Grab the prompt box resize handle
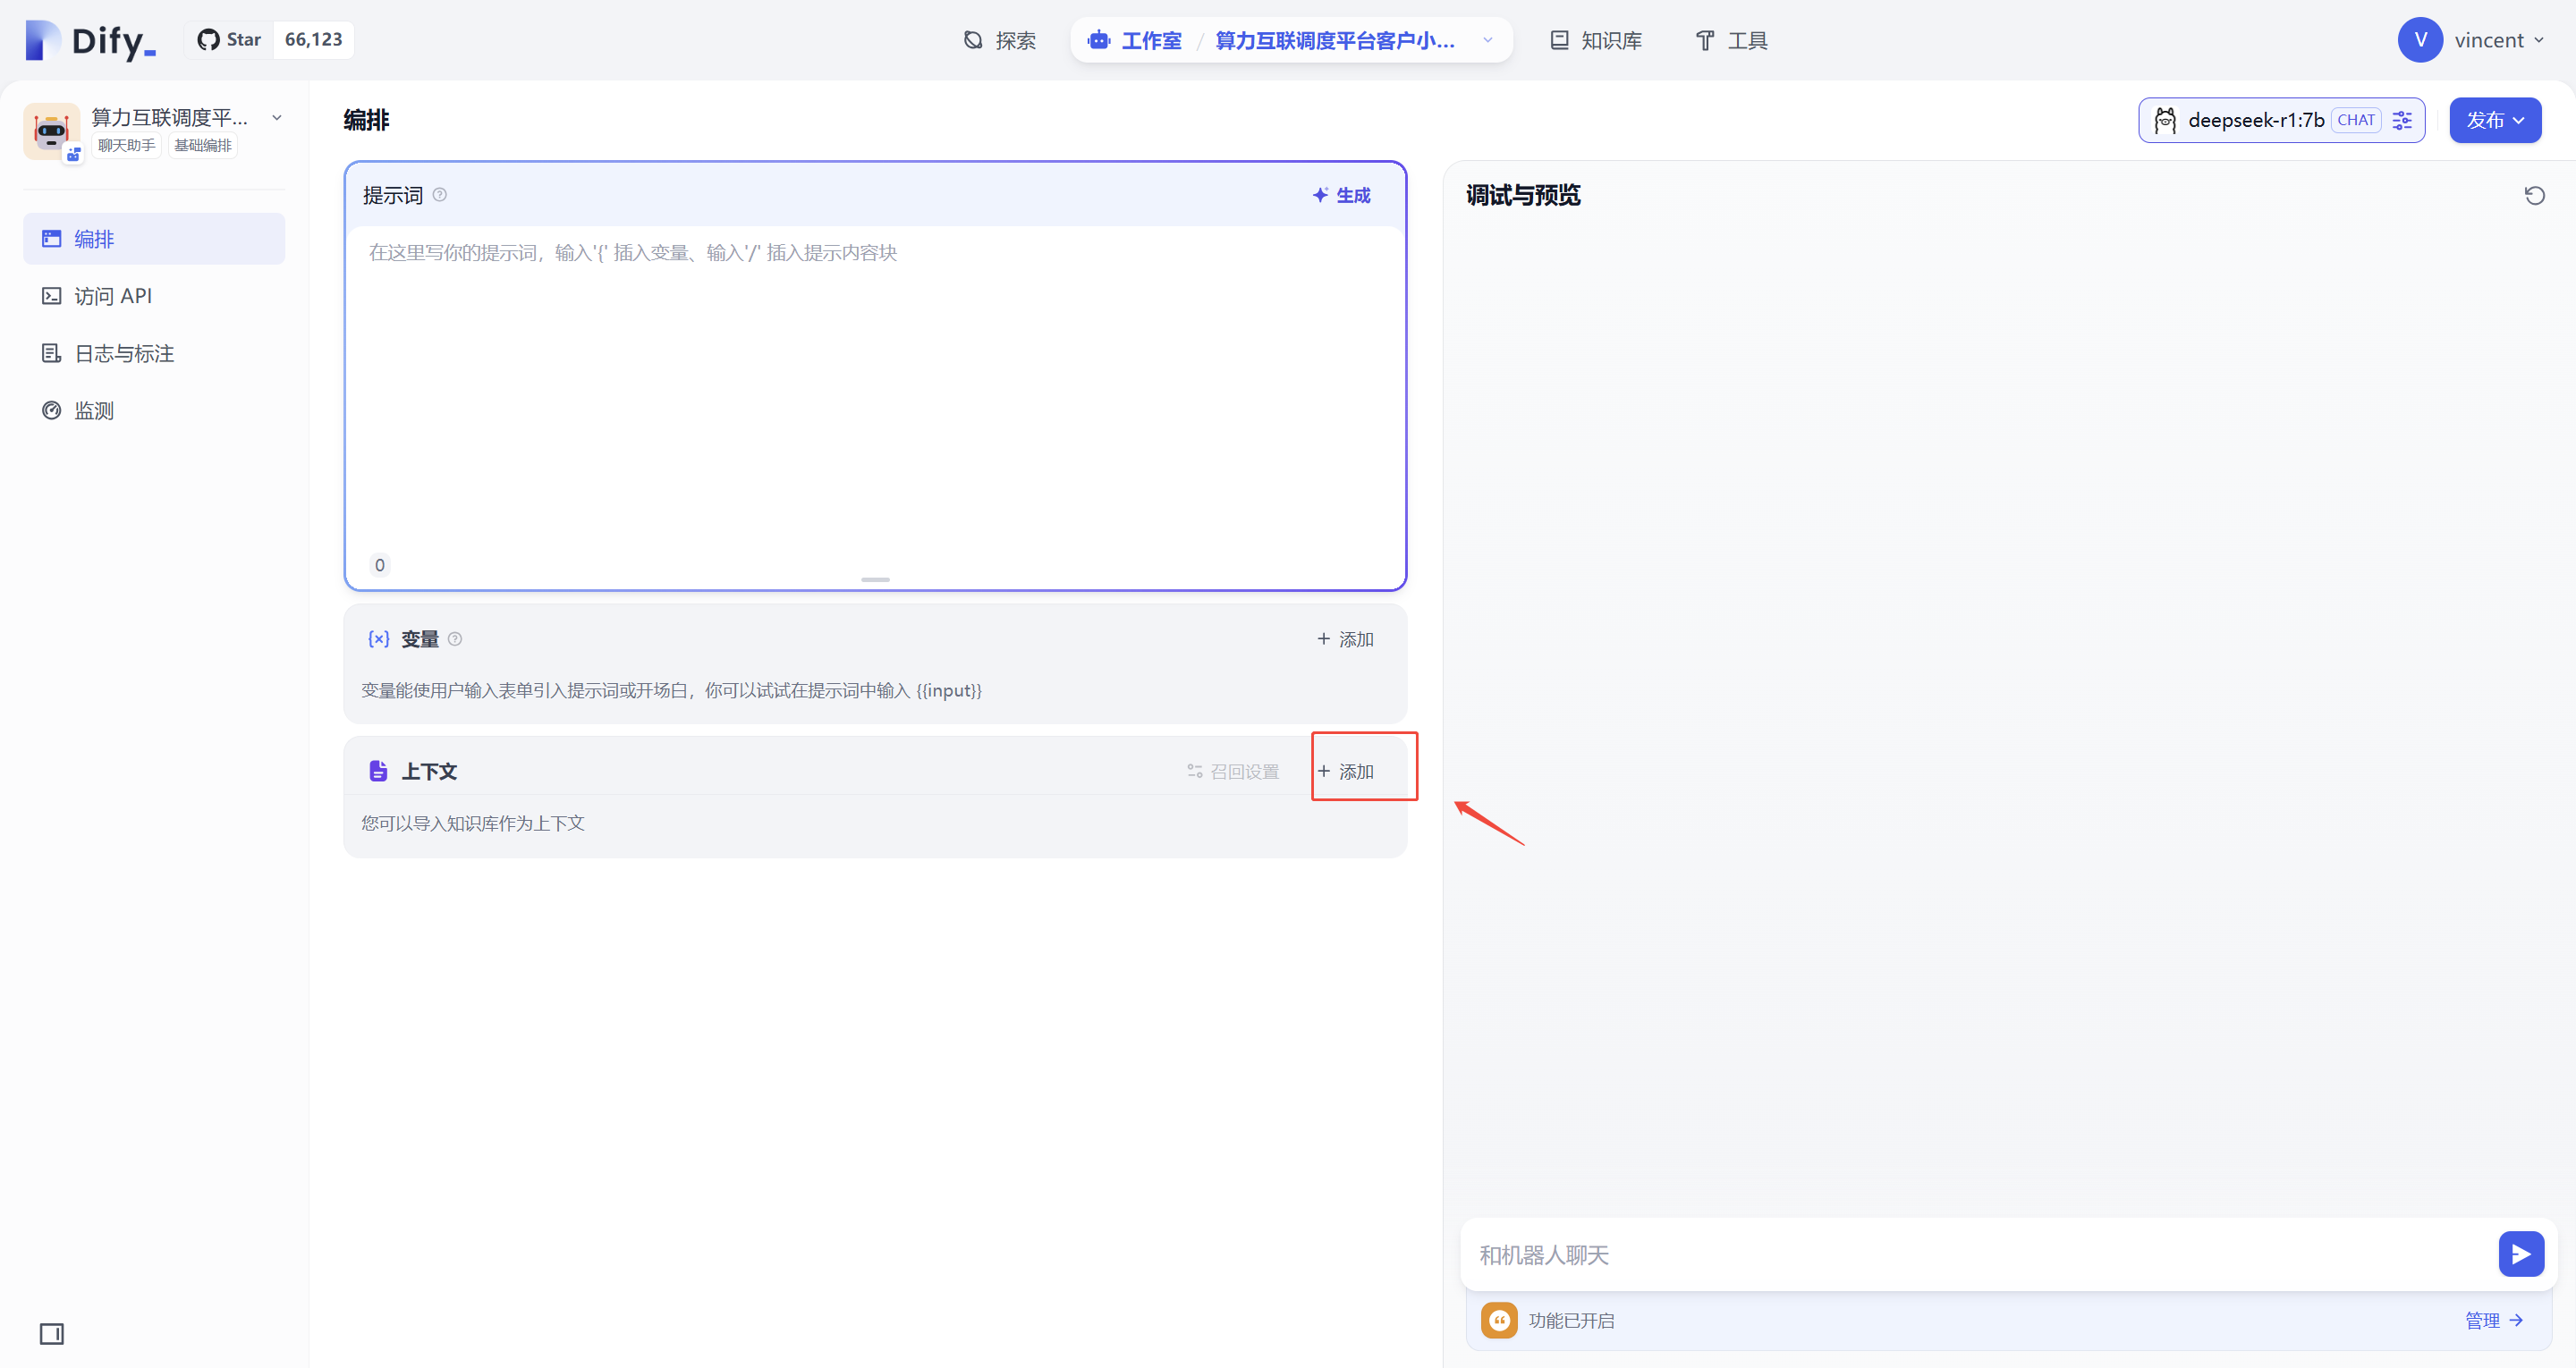This screenshot has width=2576, height=1368. pyautogui.click(x=875, y=579)
